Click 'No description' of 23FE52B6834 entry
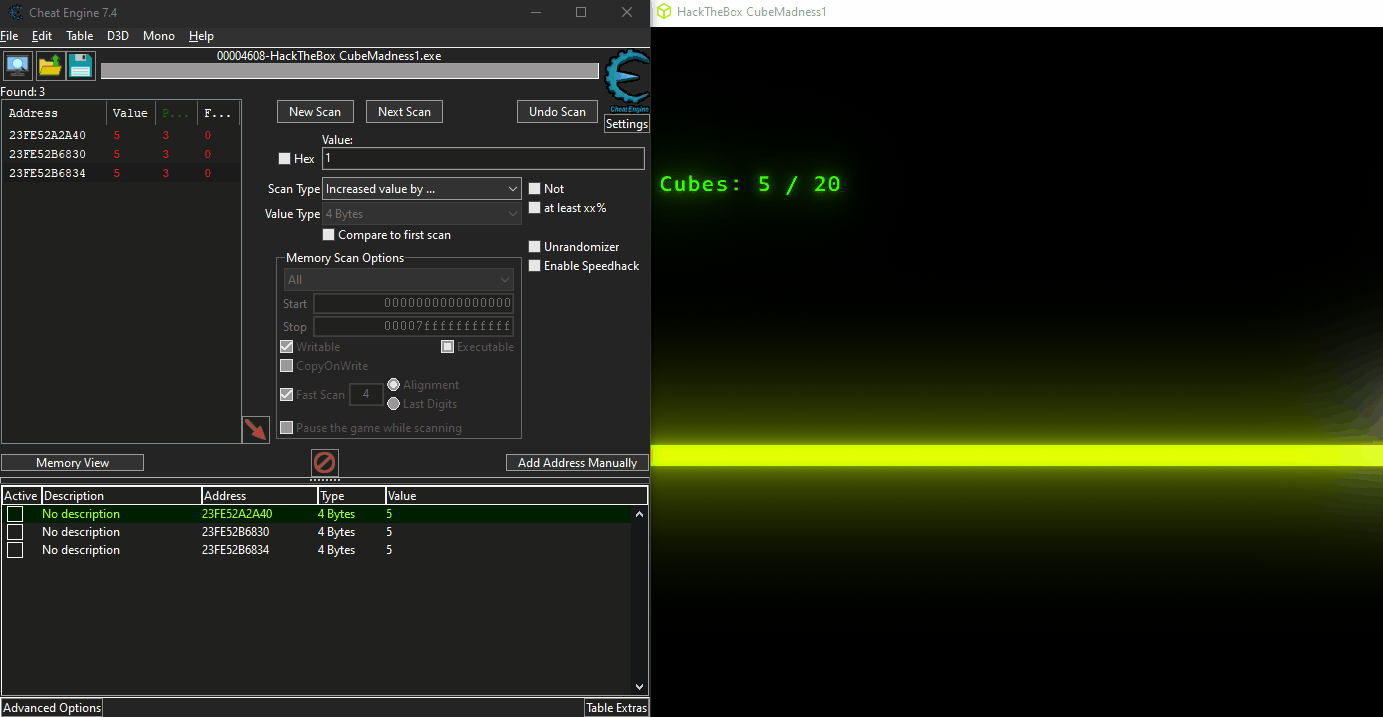This screenshot has width=1383, height=717. tap(81, 550)
